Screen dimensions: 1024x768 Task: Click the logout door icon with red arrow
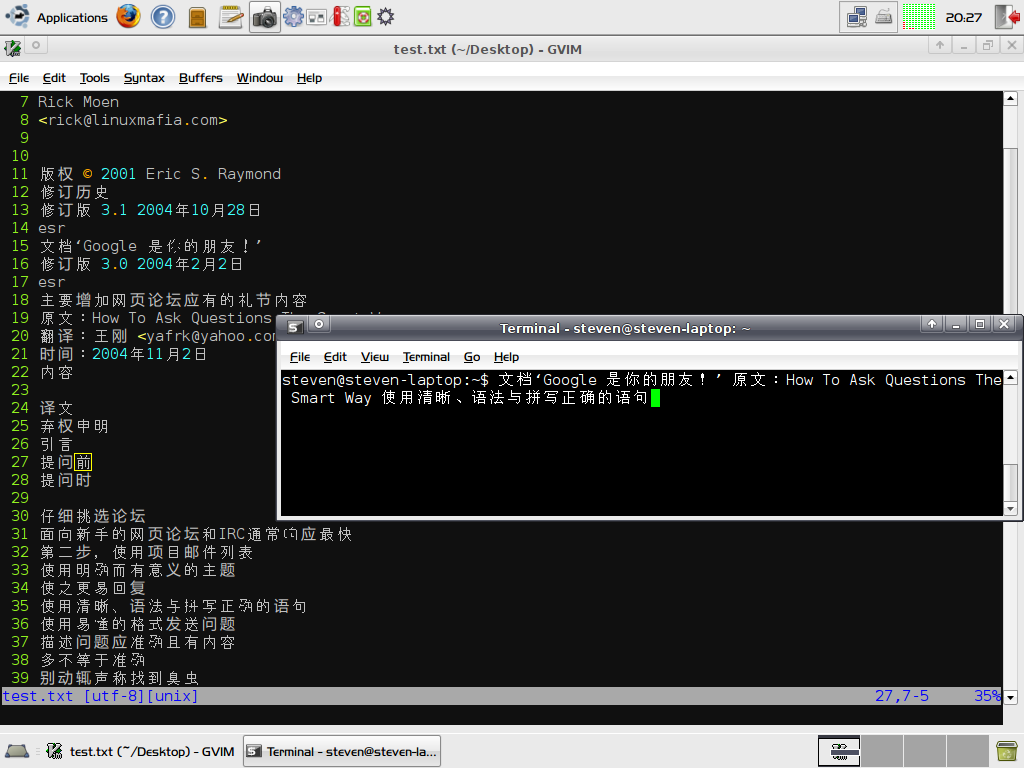coord(1006,17)
